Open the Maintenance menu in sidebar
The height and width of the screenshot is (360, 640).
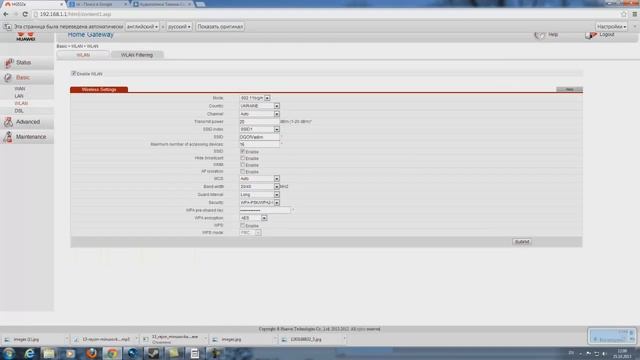27,137
